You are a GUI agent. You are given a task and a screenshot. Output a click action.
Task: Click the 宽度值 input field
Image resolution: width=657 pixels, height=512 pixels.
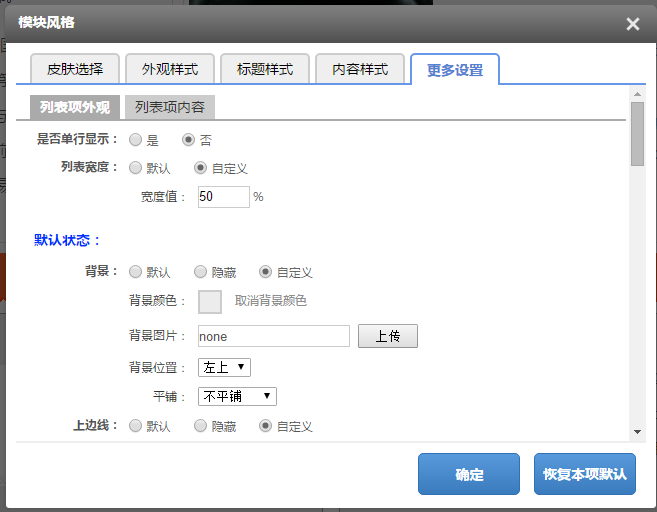pyautogui.click(x=223, y=197)
